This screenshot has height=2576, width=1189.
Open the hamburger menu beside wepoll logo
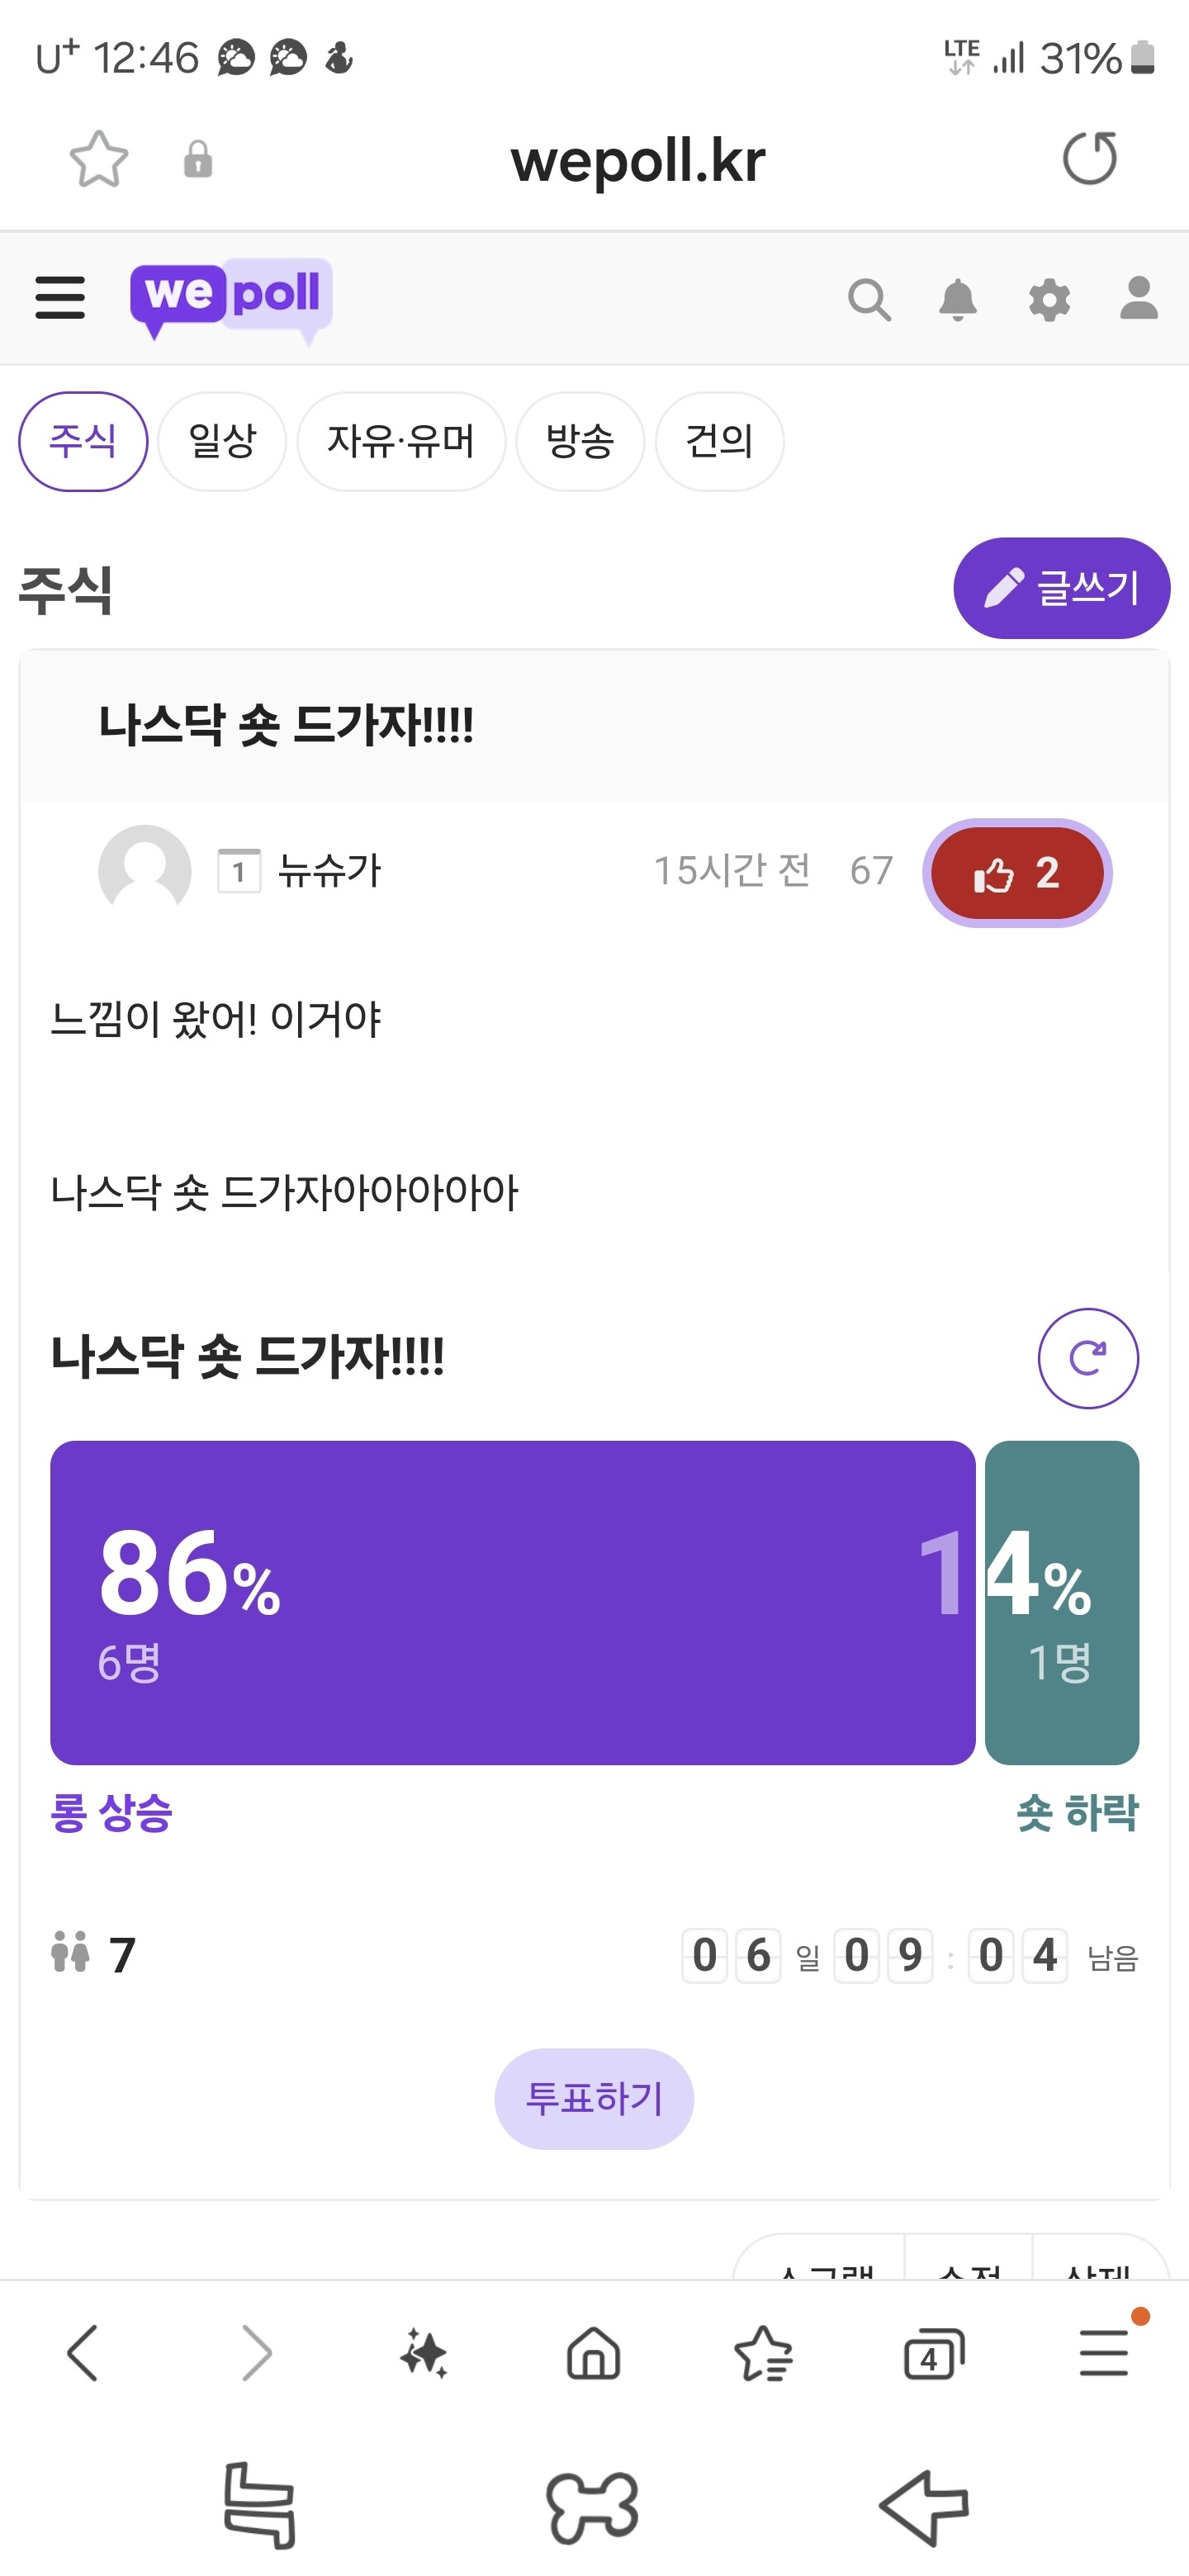pos(60,298)
